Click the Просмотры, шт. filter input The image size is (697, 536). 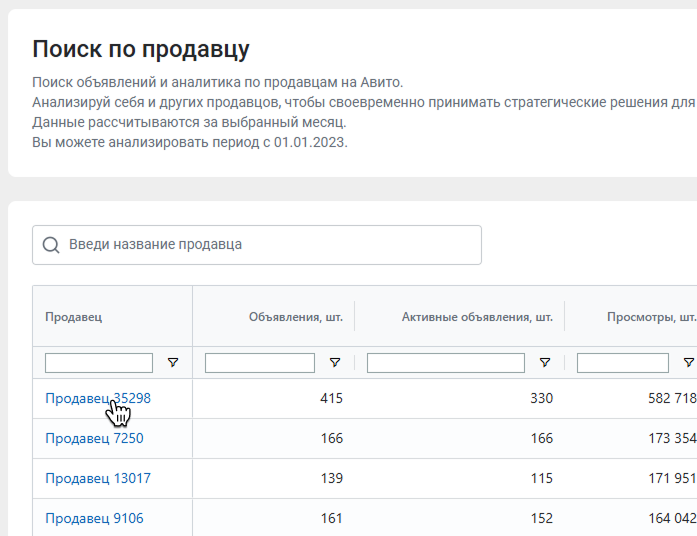coord(623,363)
